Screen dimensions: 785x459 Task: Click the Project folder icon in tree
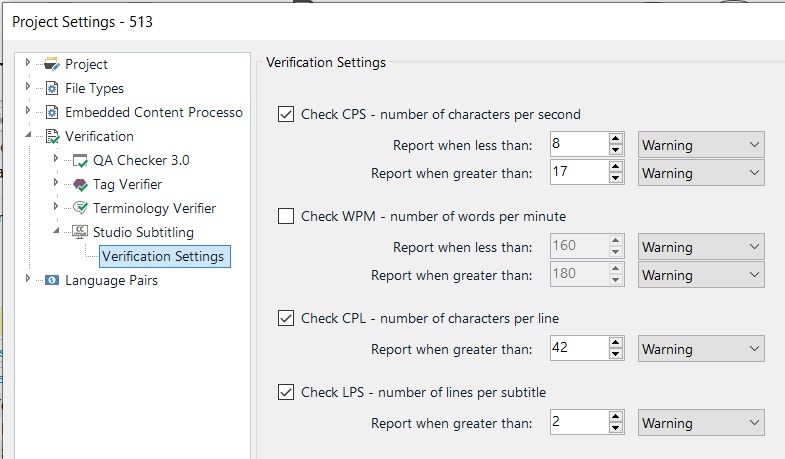52,64
